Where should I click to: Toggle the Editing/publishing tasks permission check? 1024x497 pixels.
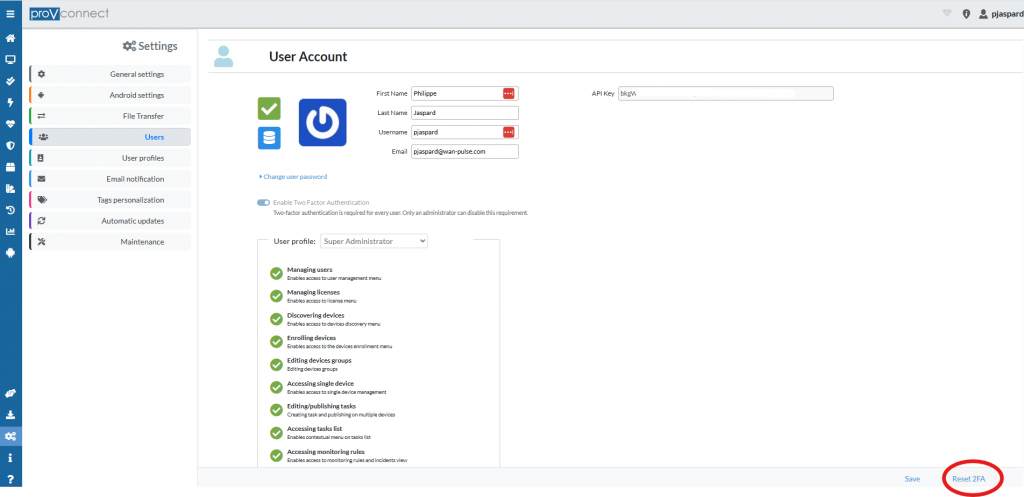pos(276,409)
